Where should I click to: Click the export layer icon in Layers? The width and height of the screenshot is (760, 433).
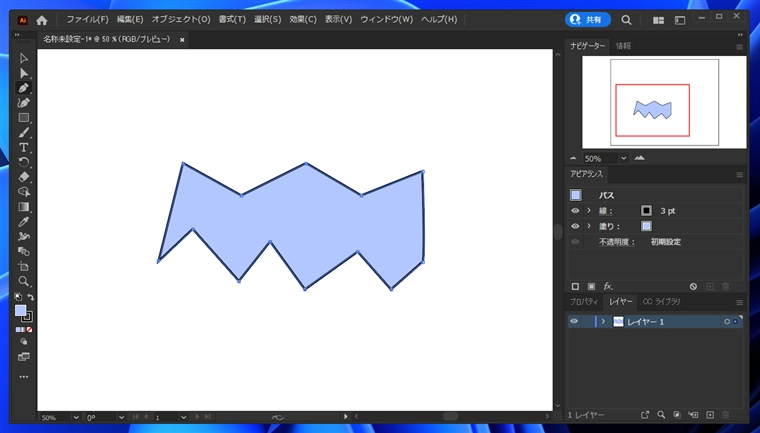click(645, 415)
